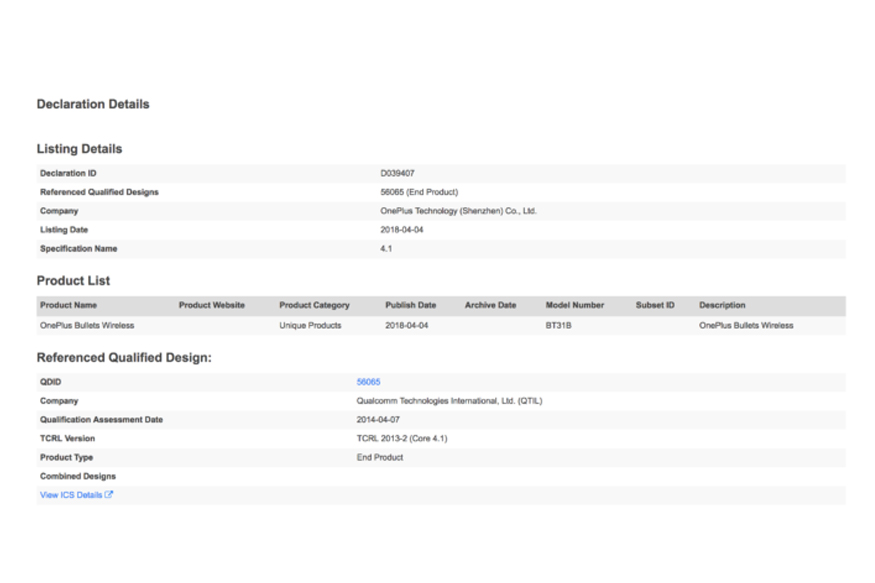Screen dimensions: 875x583
Task: Click the Listing Date value 2018-04-04
Action: click(402, 230)
